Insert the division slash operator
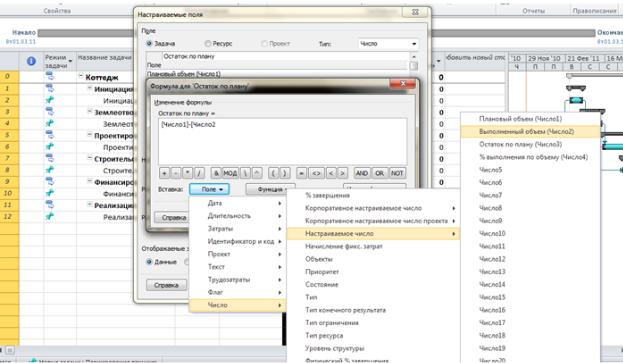The height and width of the screenshot is (363, 623). point(199,173)
